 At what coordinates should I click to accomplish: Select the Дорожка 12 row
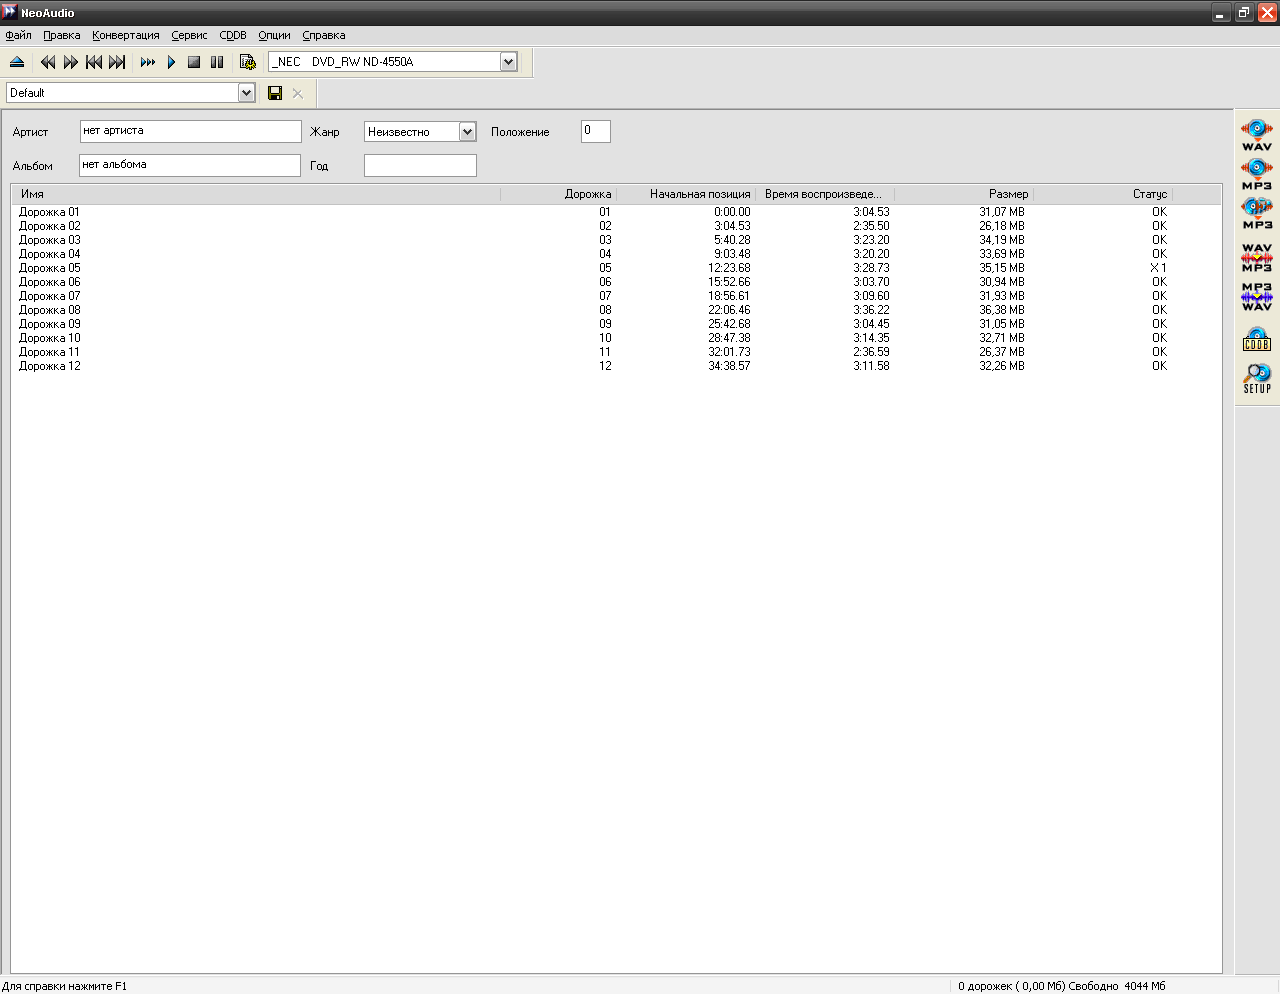[616, 366]
